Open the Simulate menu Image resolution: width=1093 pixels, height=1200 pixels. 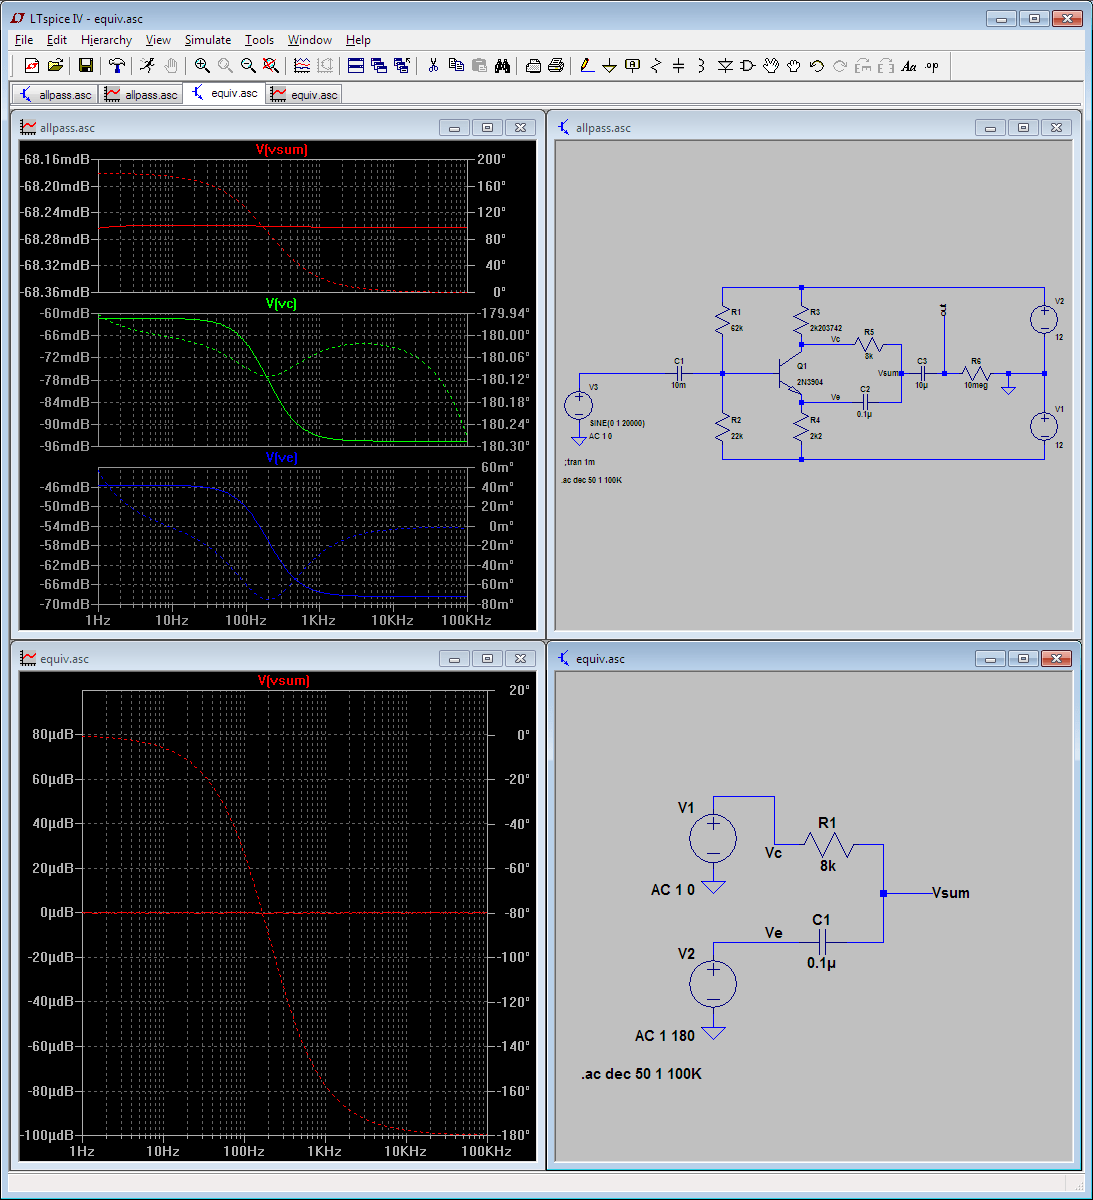tap(207, 40)
